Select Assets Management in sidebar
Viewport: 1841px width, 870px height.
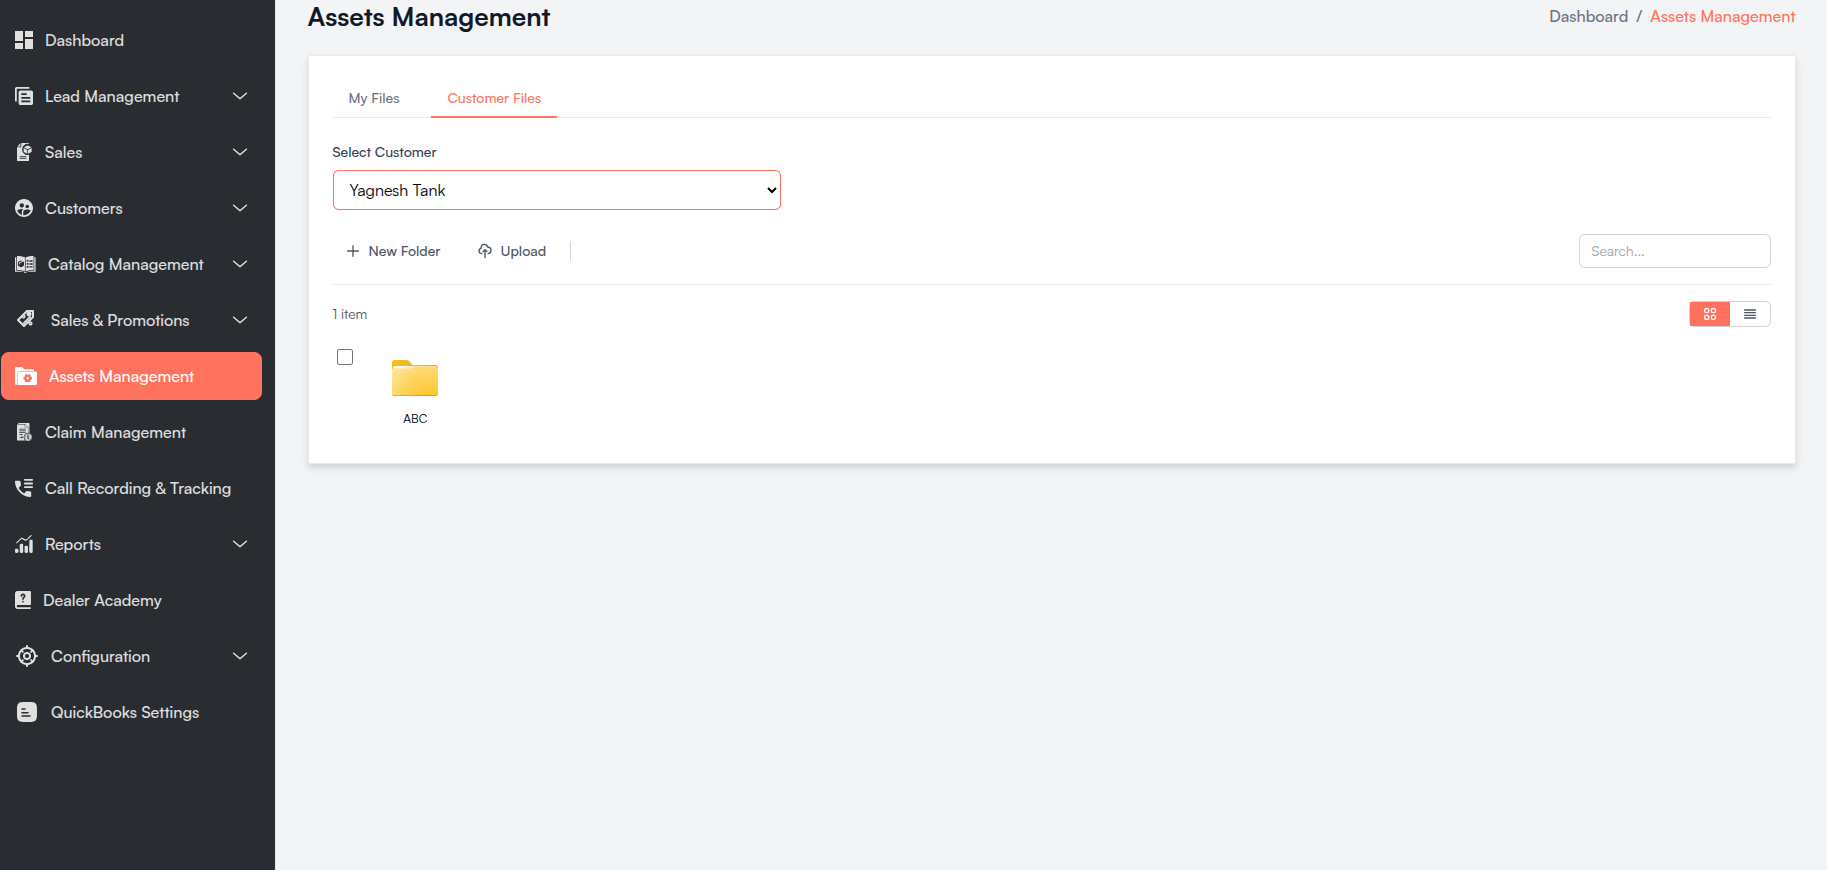pos(131,376)
